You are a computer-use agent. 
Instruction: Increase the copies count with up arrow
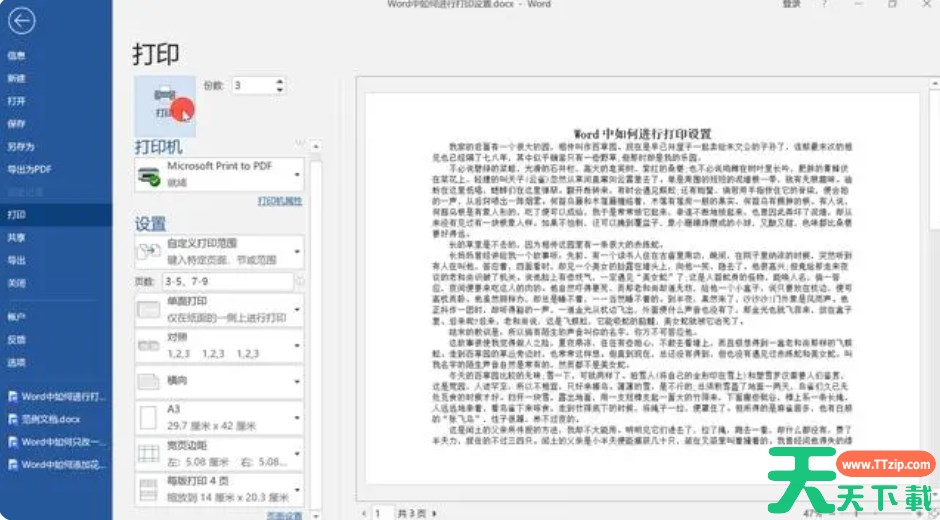(x=279, y=81)
